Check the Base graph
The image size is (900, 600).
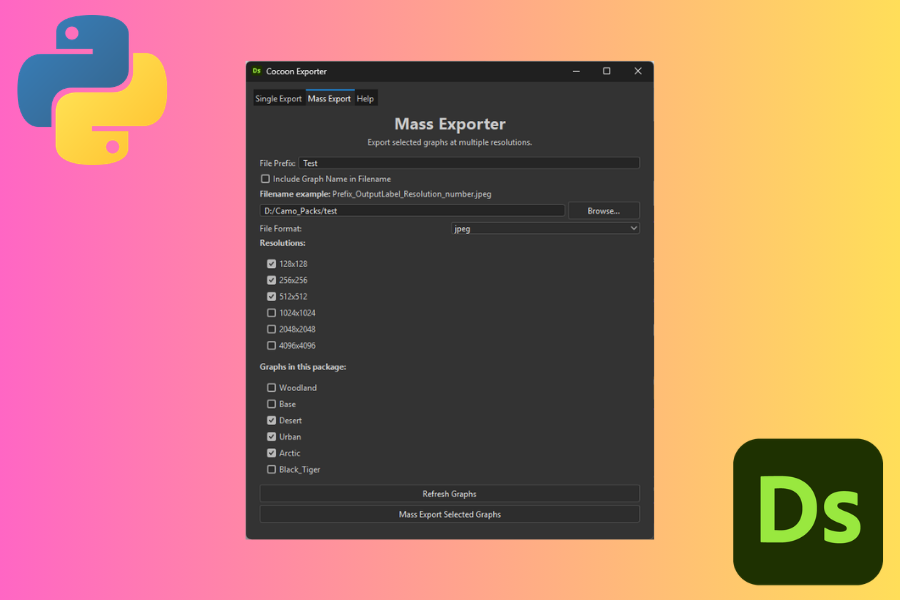point(271,404)
